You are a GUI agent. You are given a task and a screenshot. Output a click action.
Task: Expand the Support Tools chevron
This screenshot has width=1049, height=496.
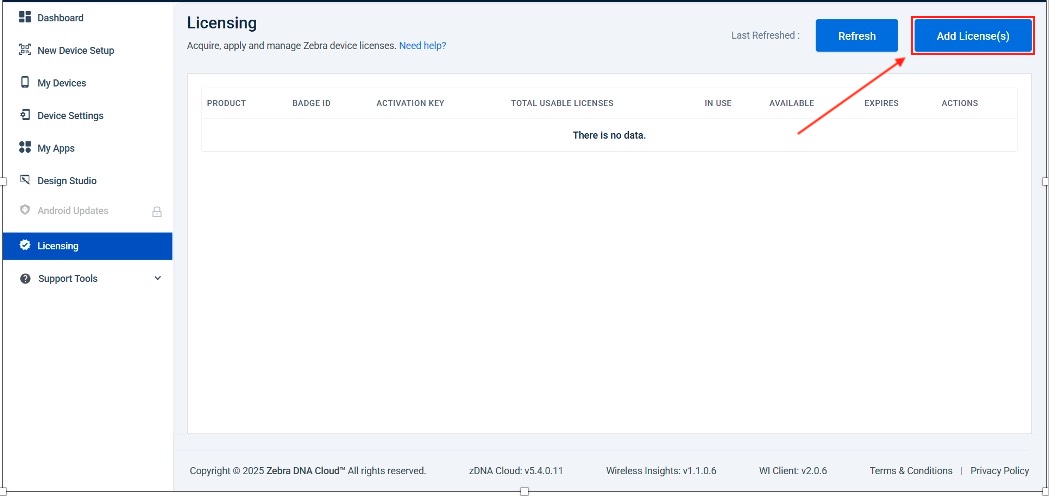point(157,279)
